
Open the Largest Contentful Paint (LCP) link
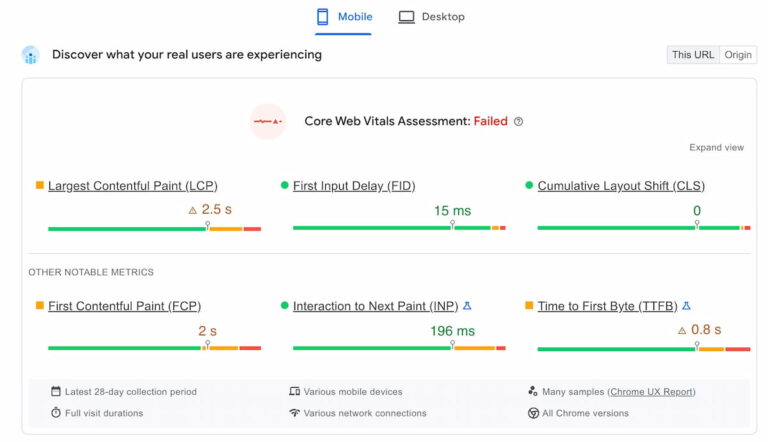(132, 186)
